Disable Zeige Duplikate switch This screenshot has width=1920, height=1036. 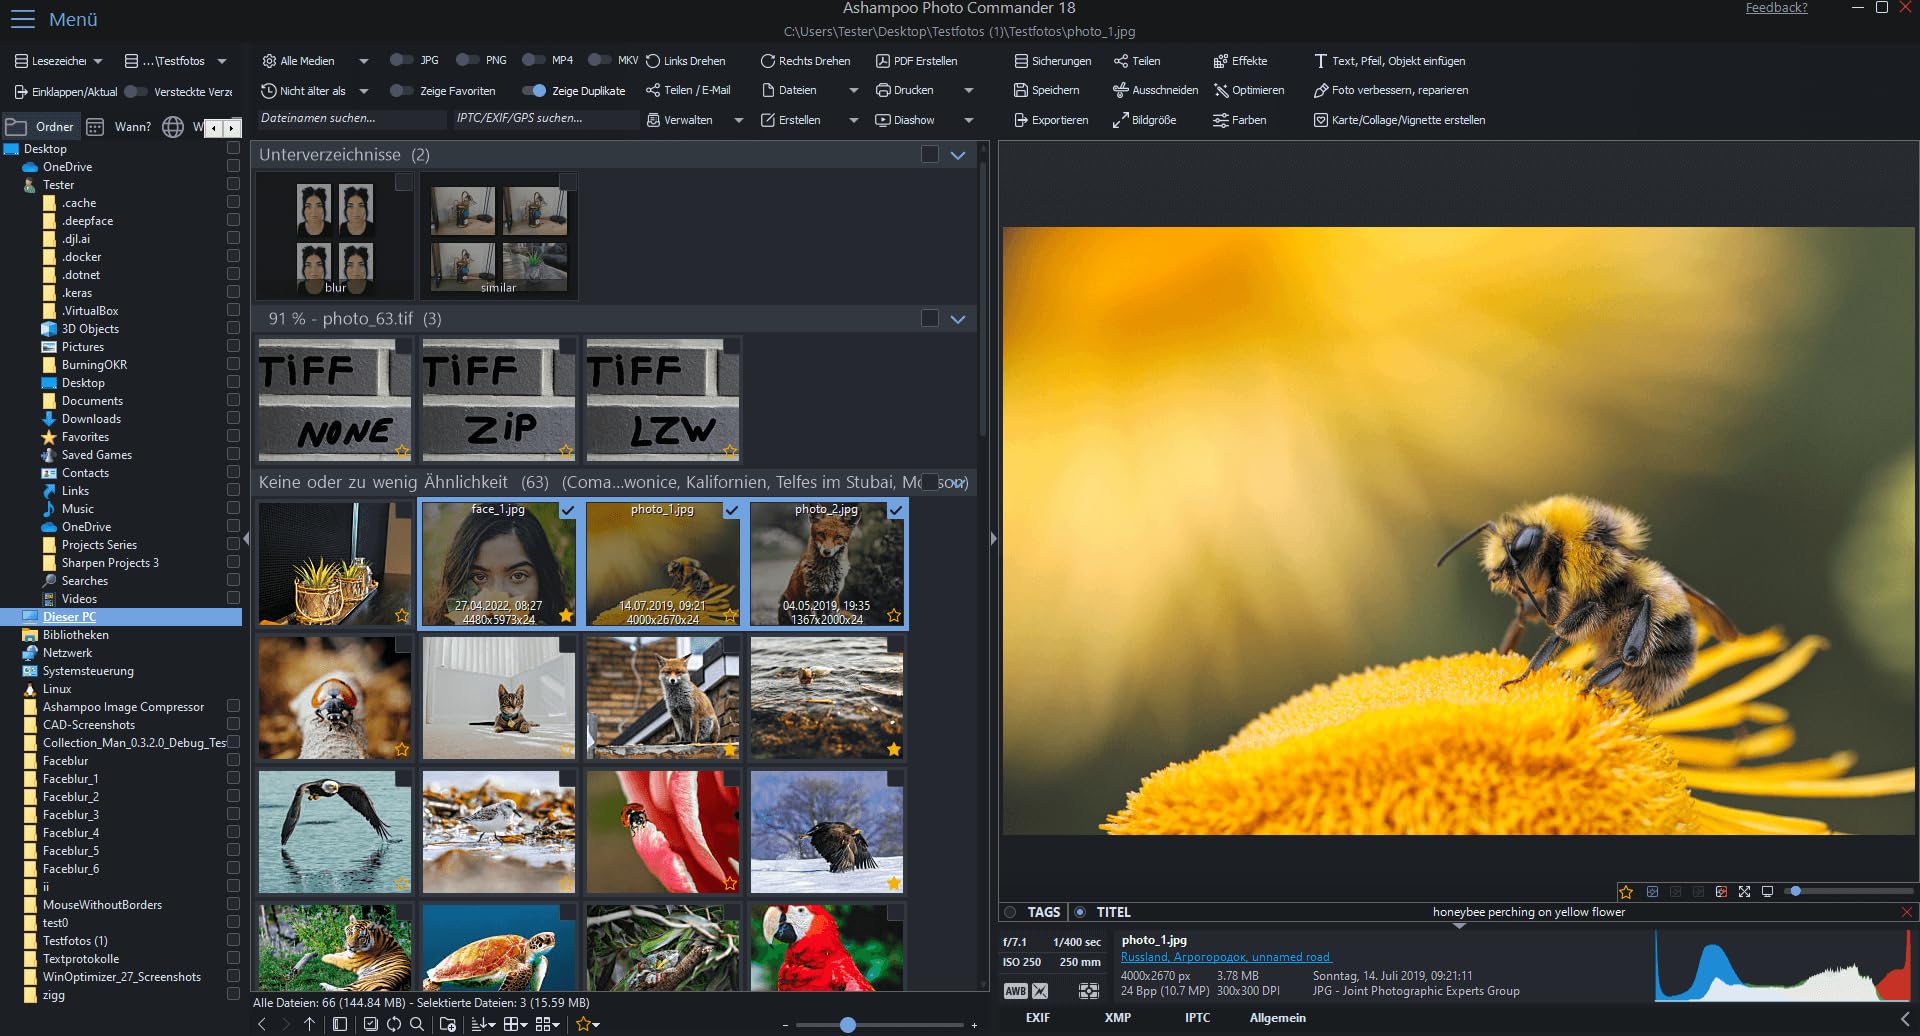tap(534, 91)
